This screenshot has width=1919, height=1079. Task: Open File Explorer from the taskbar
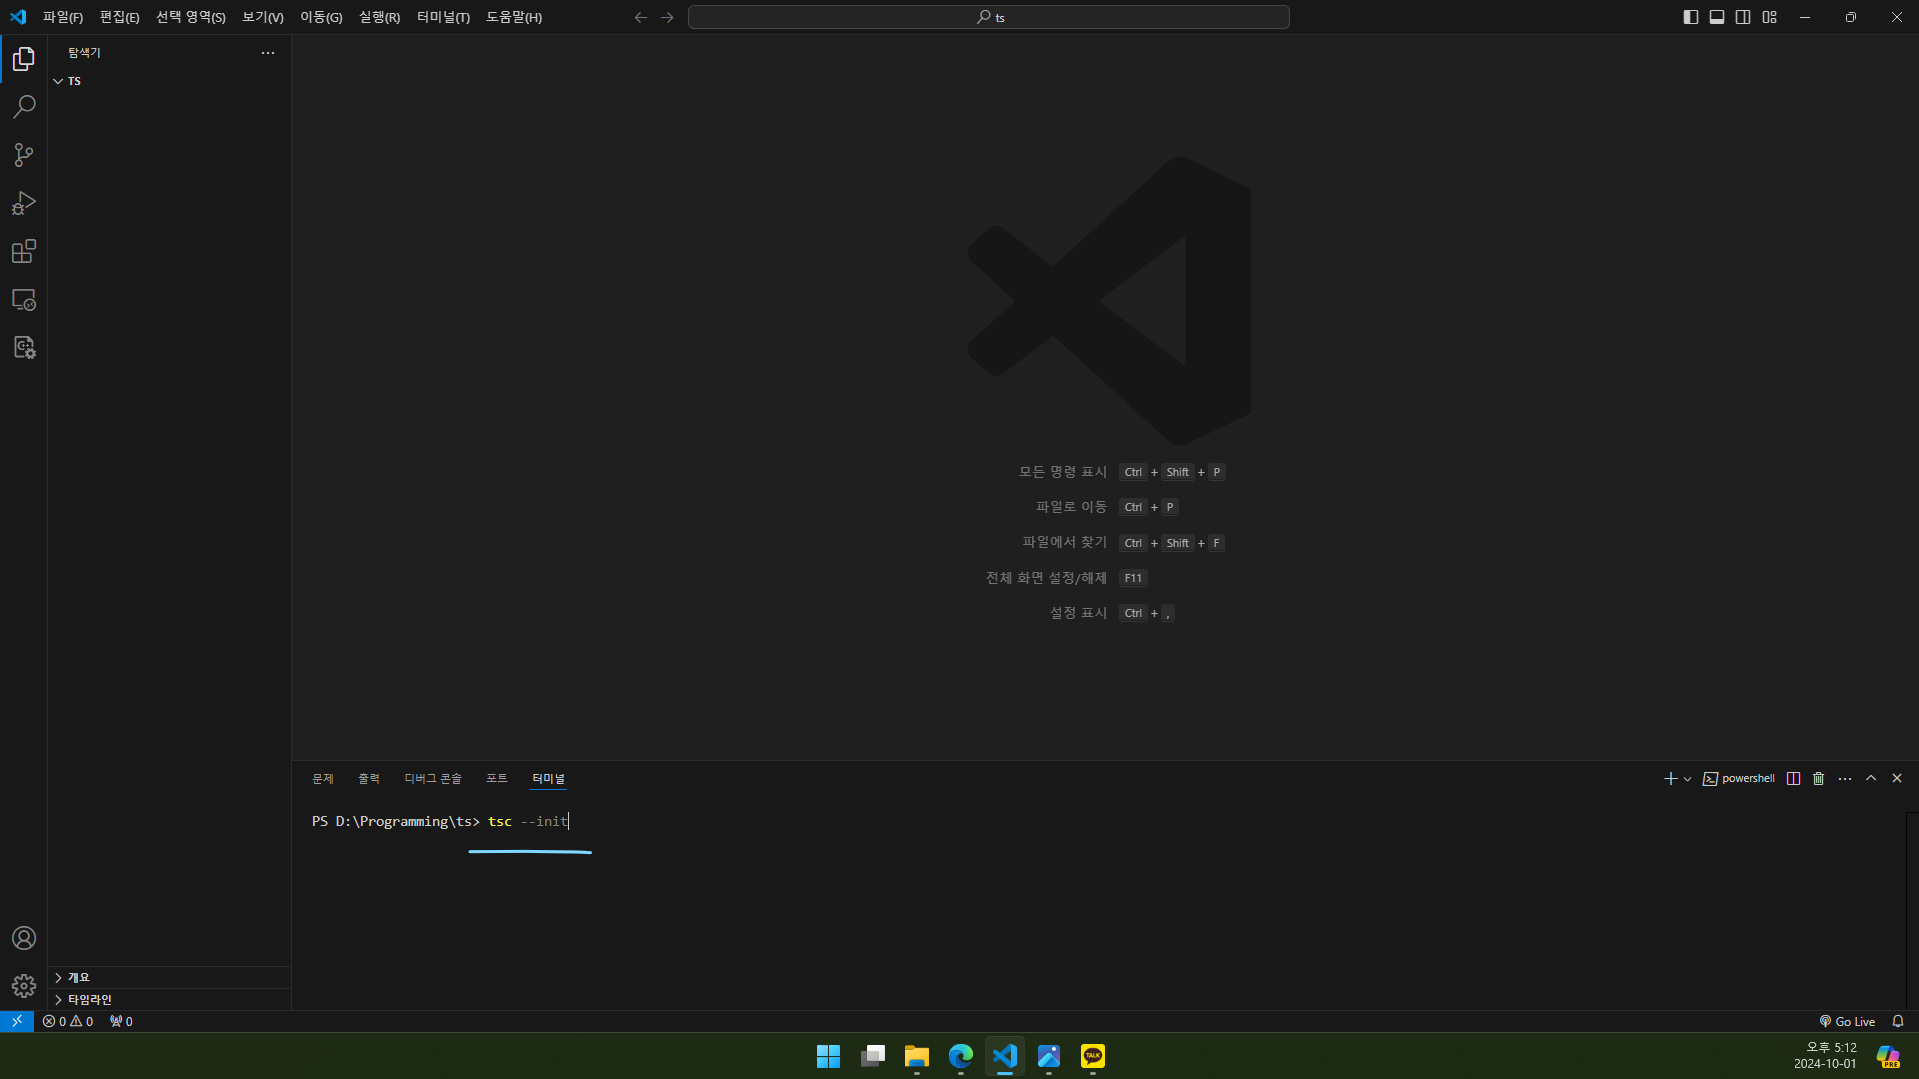[917, 1056]
